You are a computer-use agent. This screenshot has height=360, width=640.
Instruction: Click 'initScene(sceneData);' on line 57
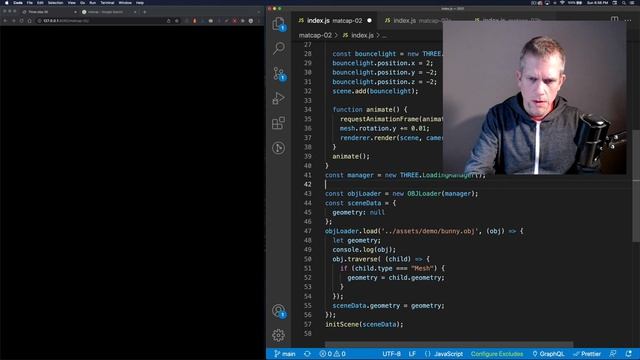coord(364,324)
